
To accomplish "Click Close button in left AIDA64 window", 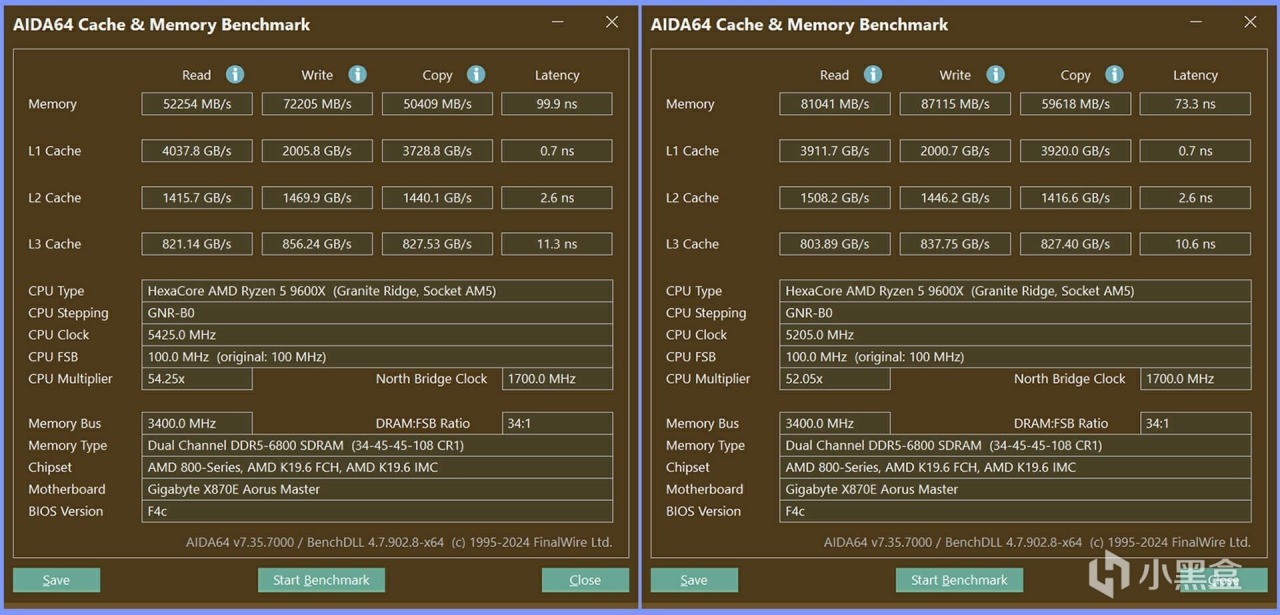I will click(585, 580).
